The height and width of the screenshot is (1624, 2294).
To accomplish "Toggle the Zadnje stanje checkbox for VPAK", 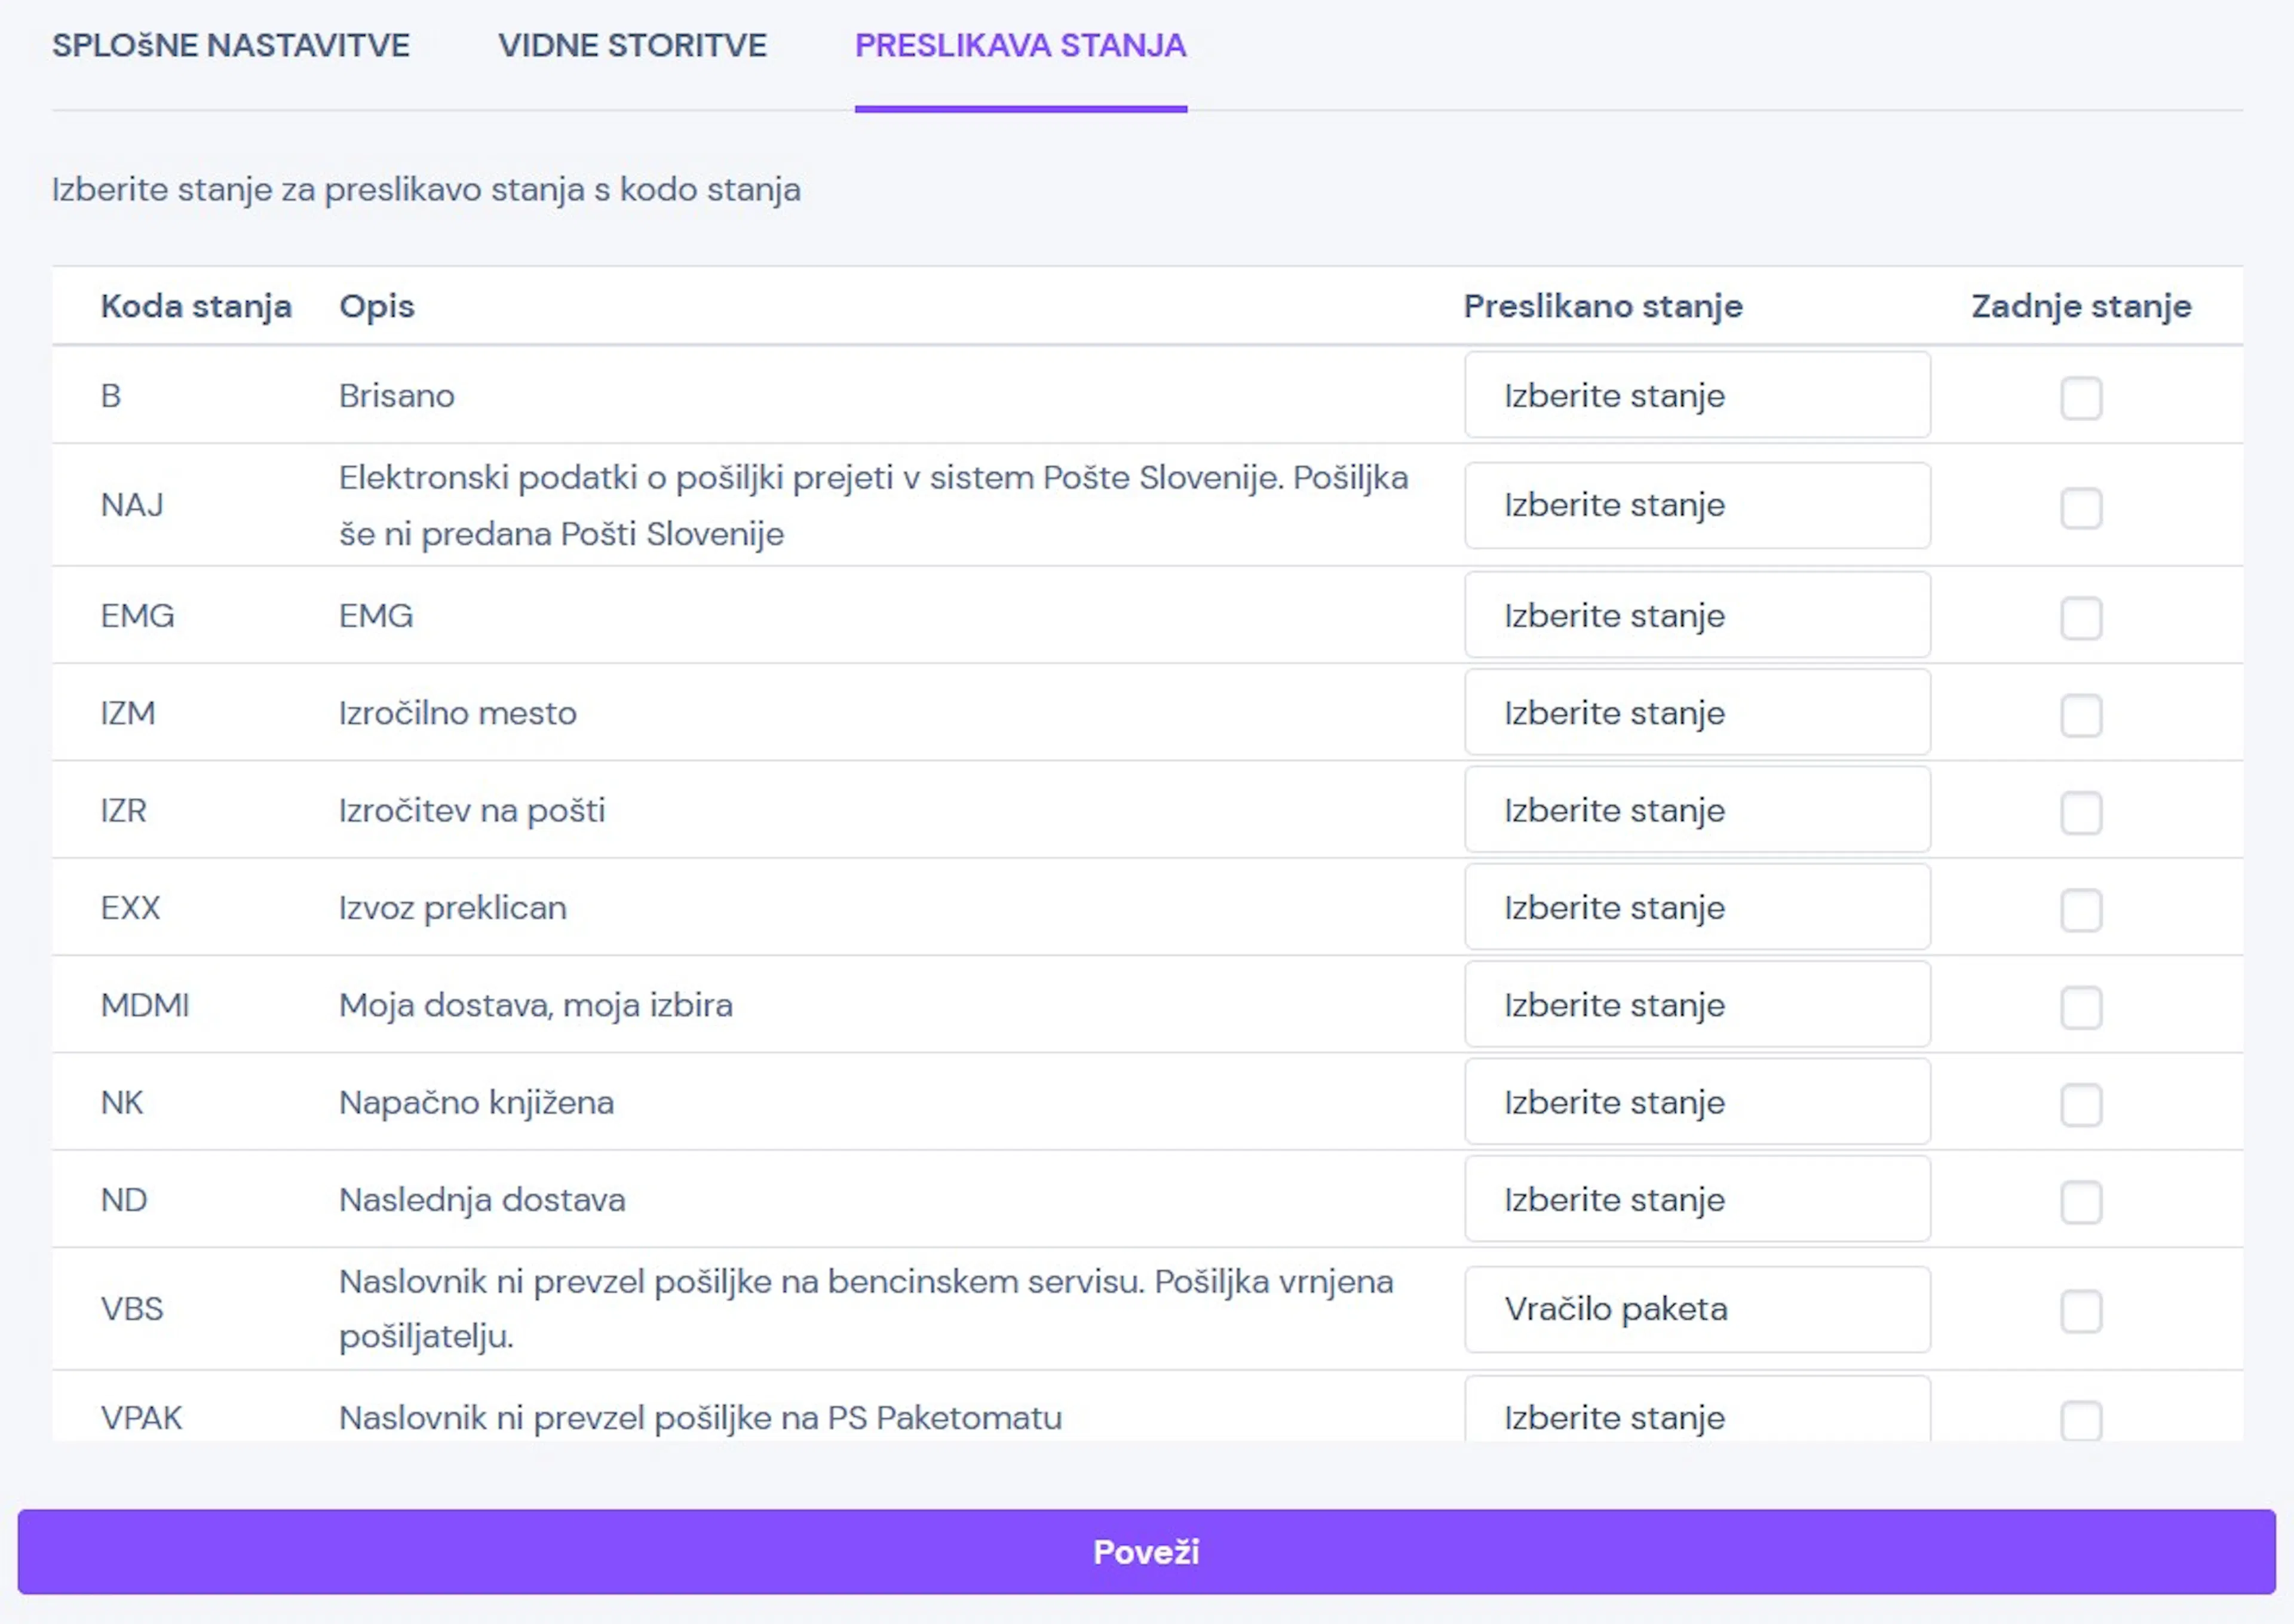I will point(2080,1420).
